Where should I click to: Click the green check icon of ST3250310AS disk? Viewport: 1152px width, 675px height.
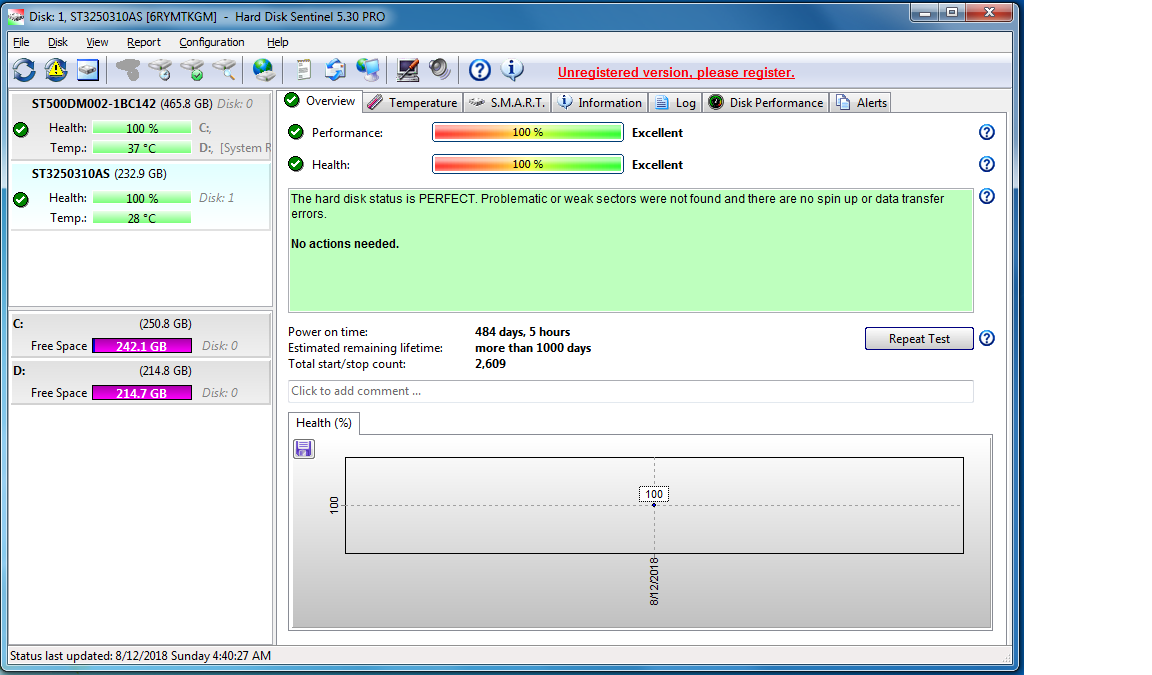tap(21, 200)
